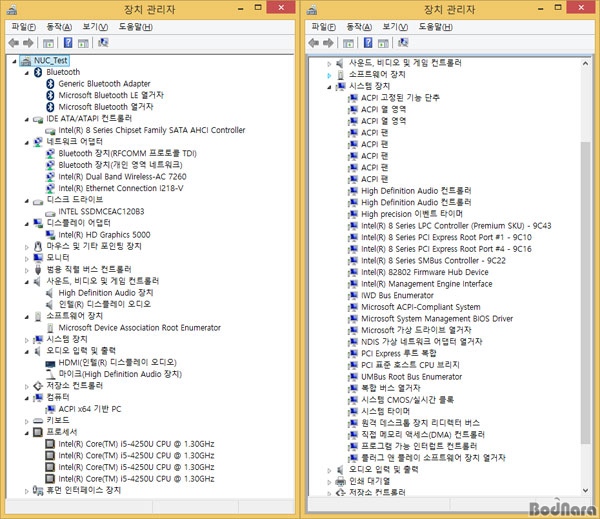Select the Bluetooth category icon
This screenshot has width=600, height=519.
[x=38, y=72]
